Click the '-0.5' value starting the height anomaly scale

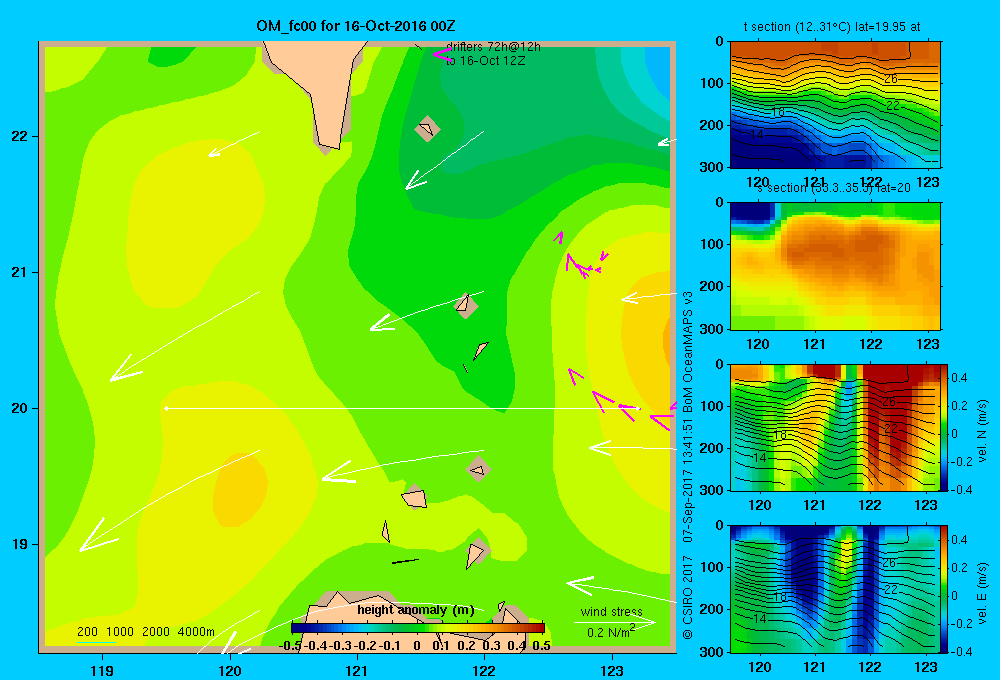(290, 645)
